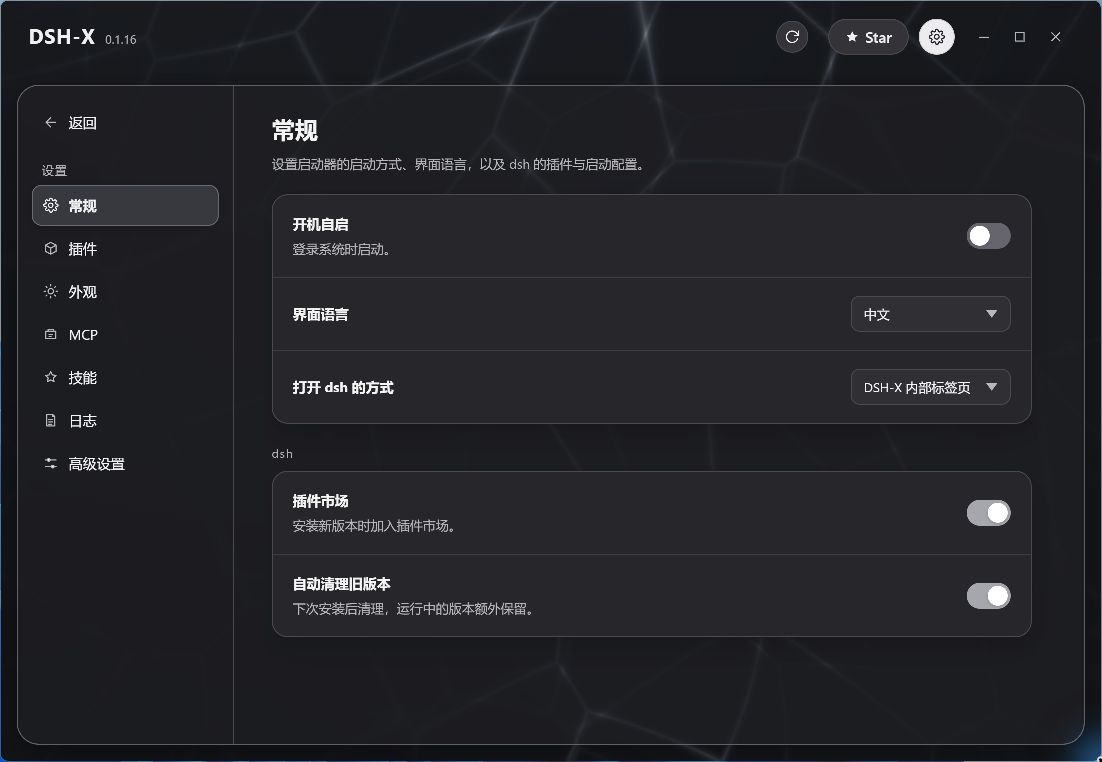The height and width of the screenshot is (762, 1102).
Task: Disable the 插件市场 toggle
Action: coord(988,513)
